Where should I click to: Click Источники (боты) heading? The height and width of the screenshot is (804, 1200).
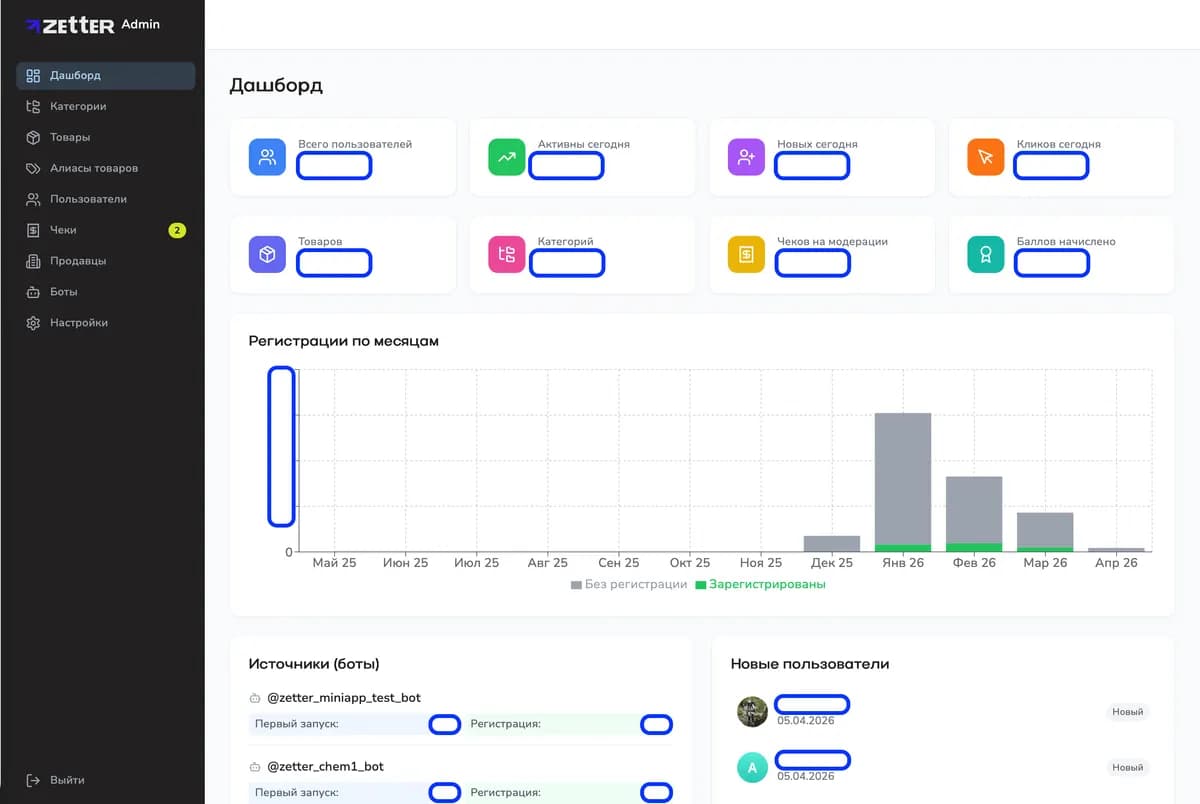[314, 664]
